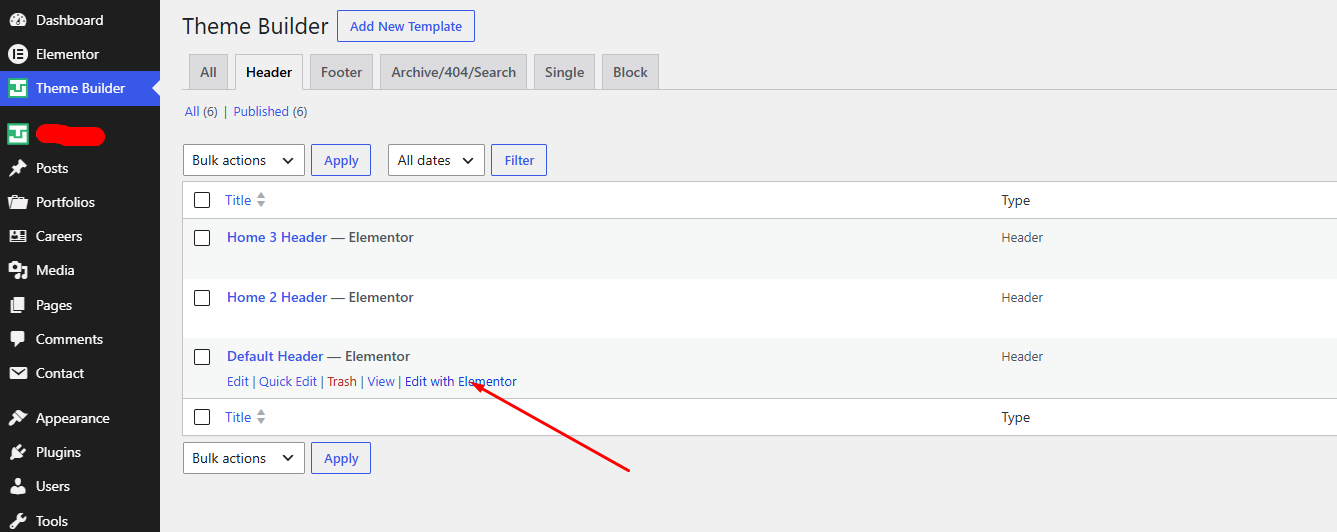Screen dimensions: 1337x532
Task: Click the bottom Apply button
Action: (x=341, y=458)
